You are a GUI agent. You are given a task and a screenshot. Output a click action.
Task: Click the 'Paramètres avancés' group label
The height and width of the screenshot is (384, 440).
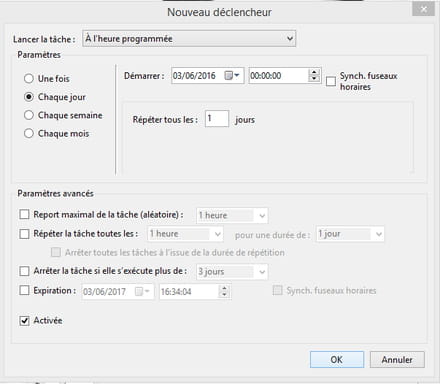pos(55,193)
